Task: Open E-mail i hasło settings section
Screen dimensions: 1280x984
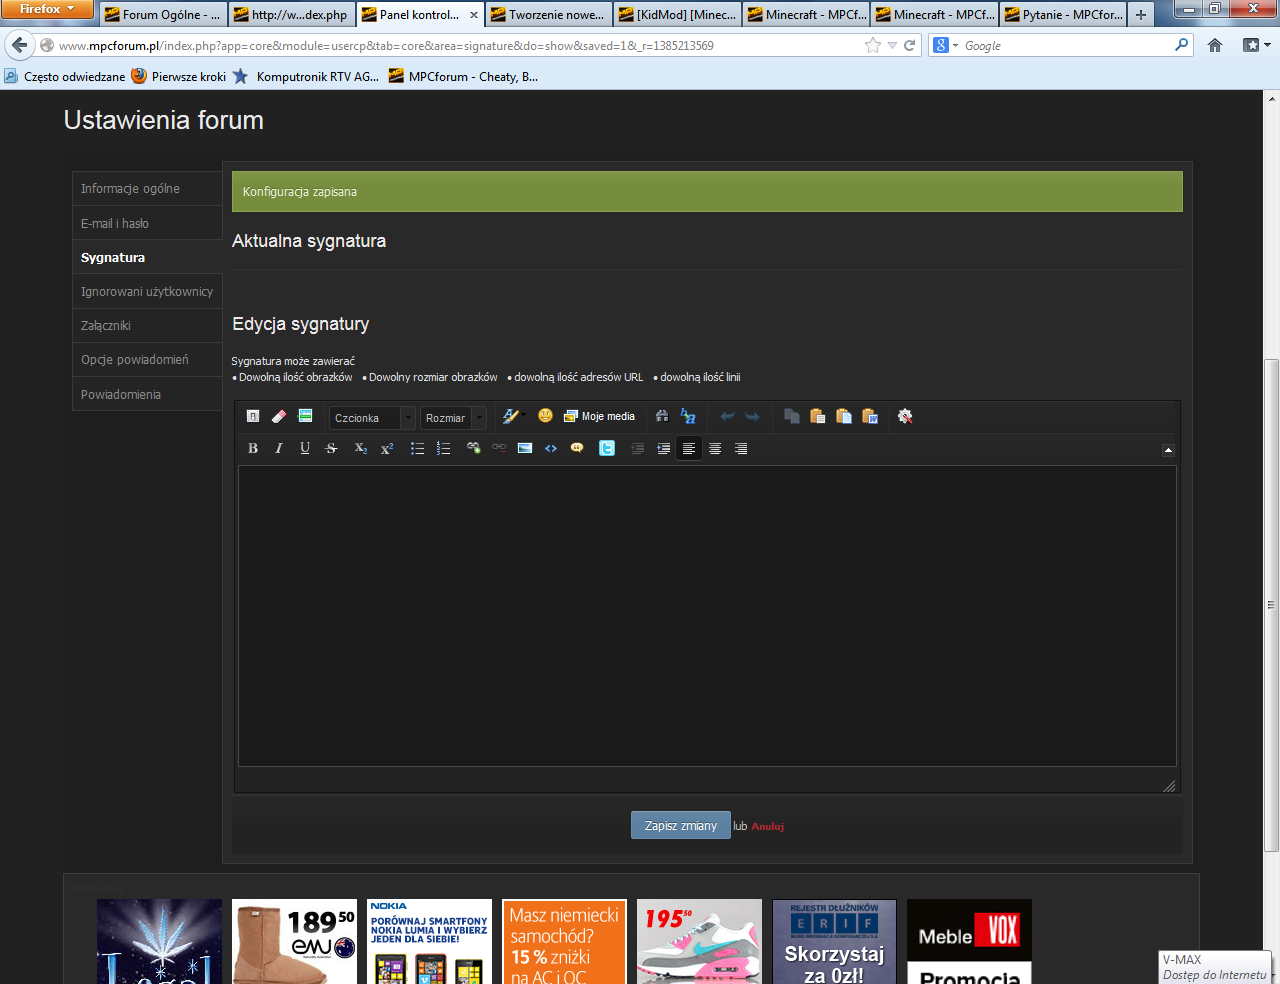Action: tap(147, 223)
